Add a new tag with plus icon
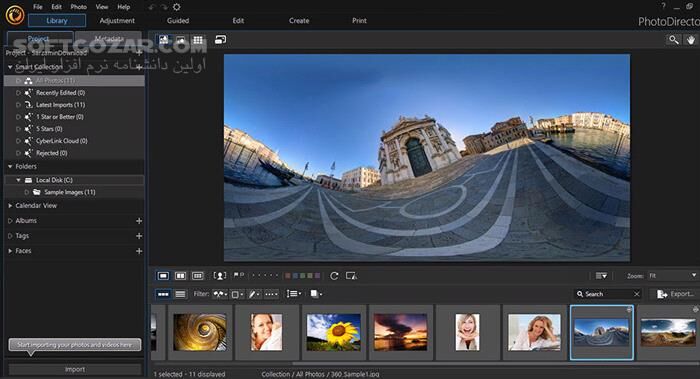The width and height of the screenshot is (700, 379). (x=139, y=236)
